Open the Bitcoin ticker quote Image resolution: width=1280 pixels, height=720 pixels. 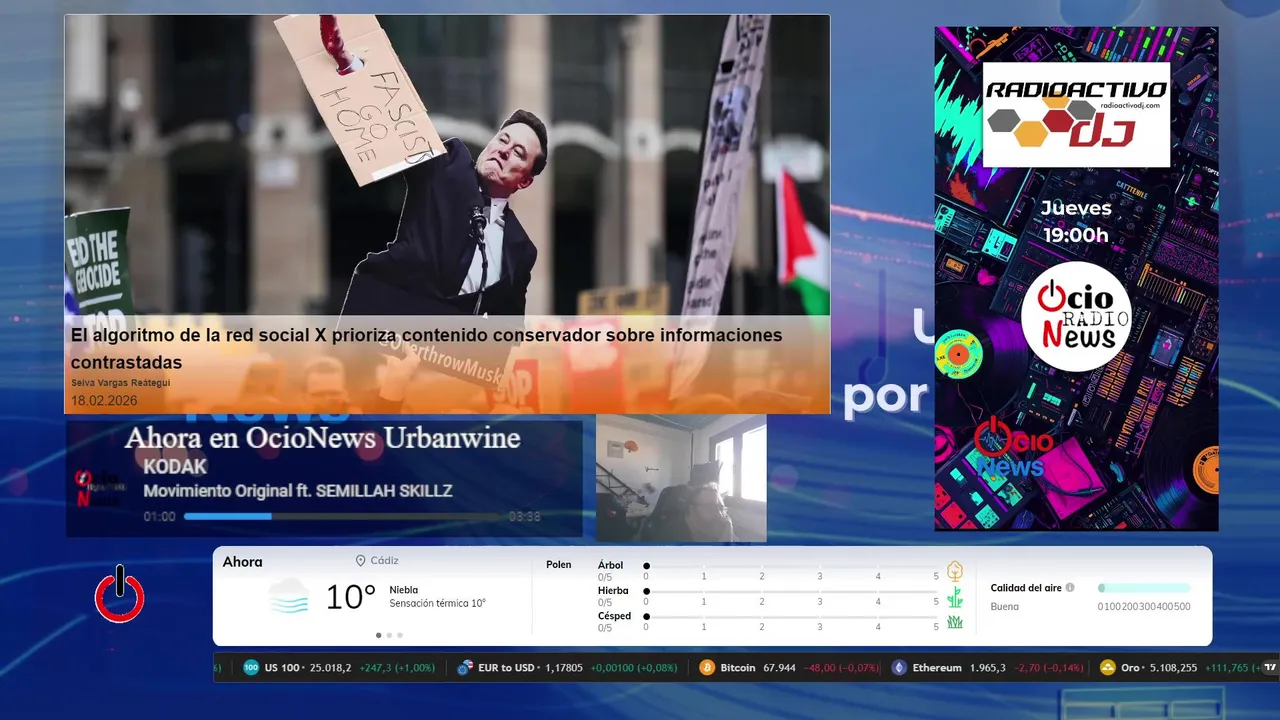click(x=790, y=668)
